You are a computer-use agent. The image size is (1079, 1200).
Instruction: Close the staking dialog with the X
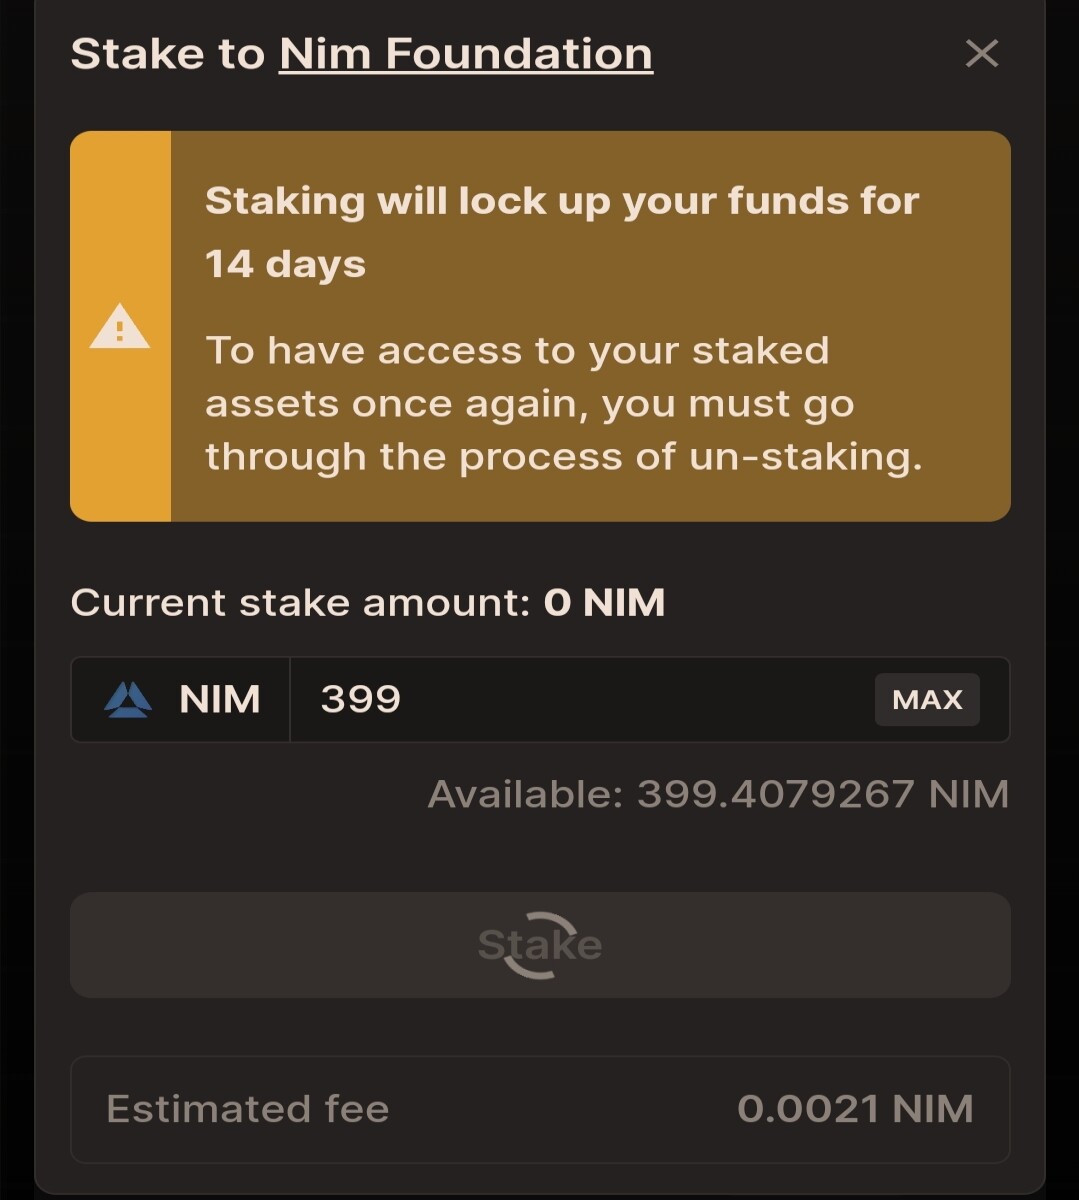[x=981, y=53]
